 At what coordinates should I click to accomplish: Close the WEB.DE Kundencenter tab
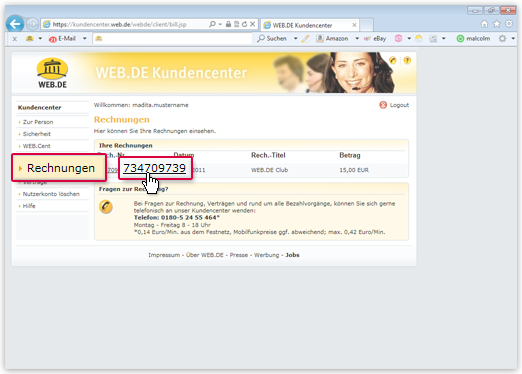(354, 25)
